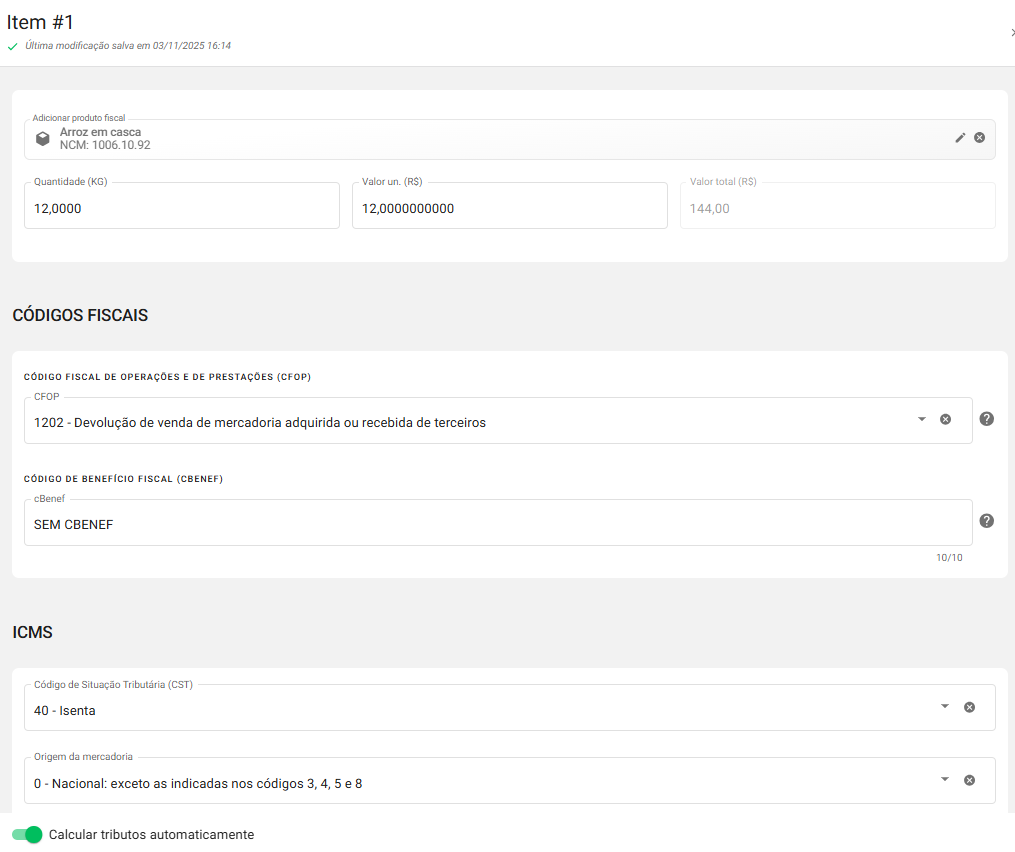The width and height of the screenshot is (1015, 852).
Task: Click the green saved checkmark icon
Action: [12, 47]
